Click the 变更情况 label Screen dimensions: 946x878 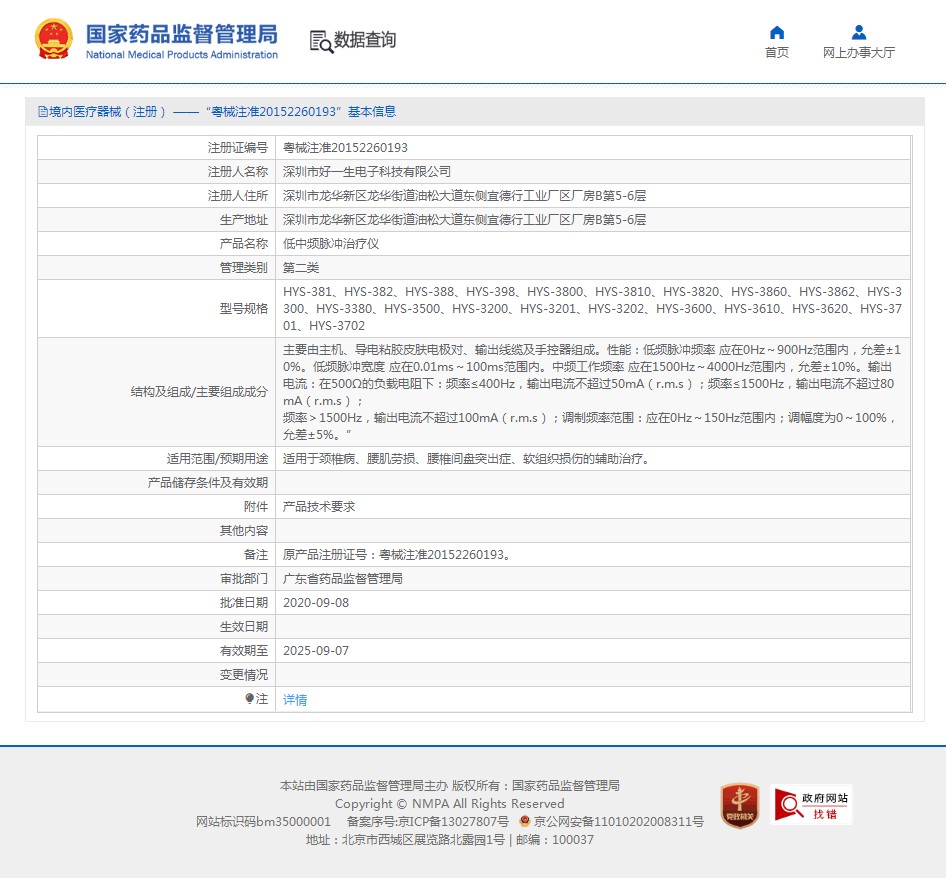[x=244, y=675]
